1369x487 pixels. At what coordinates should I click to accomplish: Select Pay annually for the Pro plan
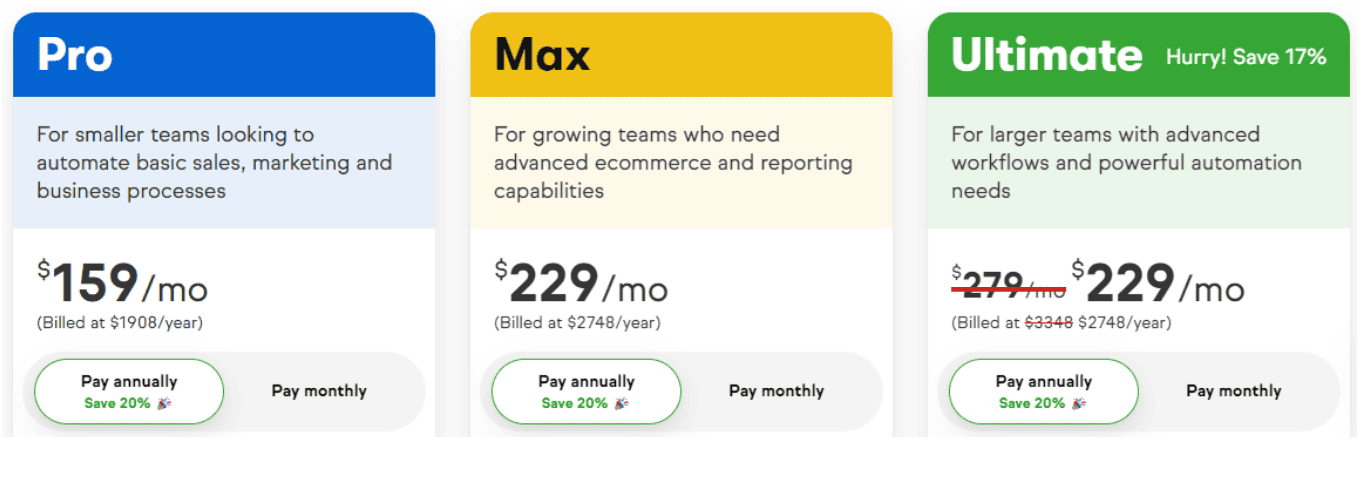point(129,392)
